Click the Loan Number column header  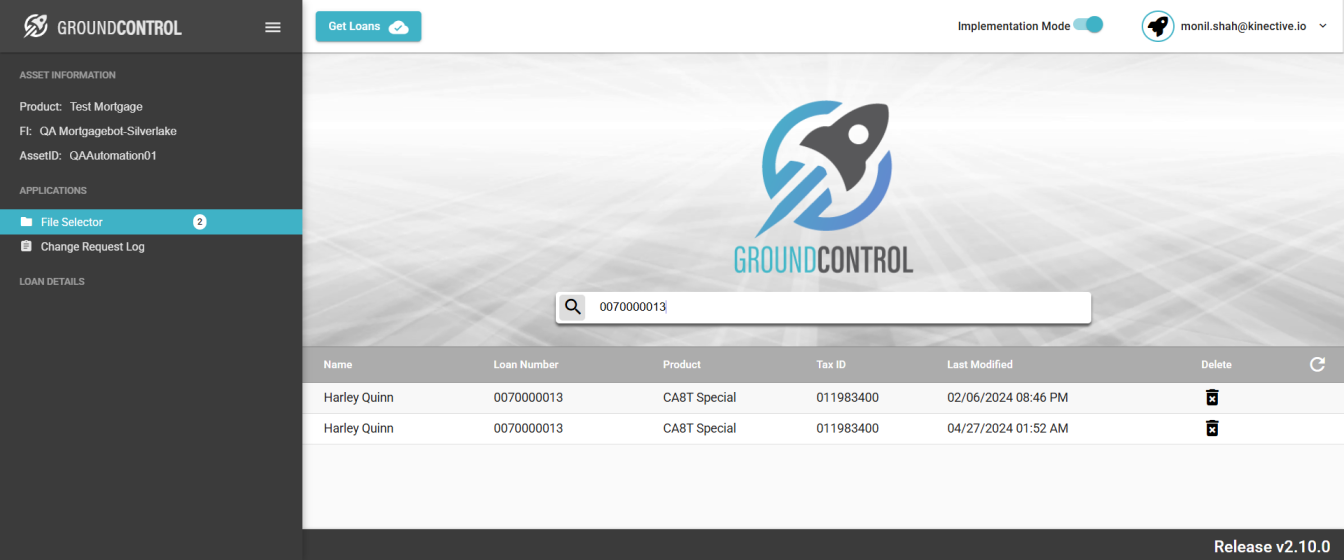point(526,365)
